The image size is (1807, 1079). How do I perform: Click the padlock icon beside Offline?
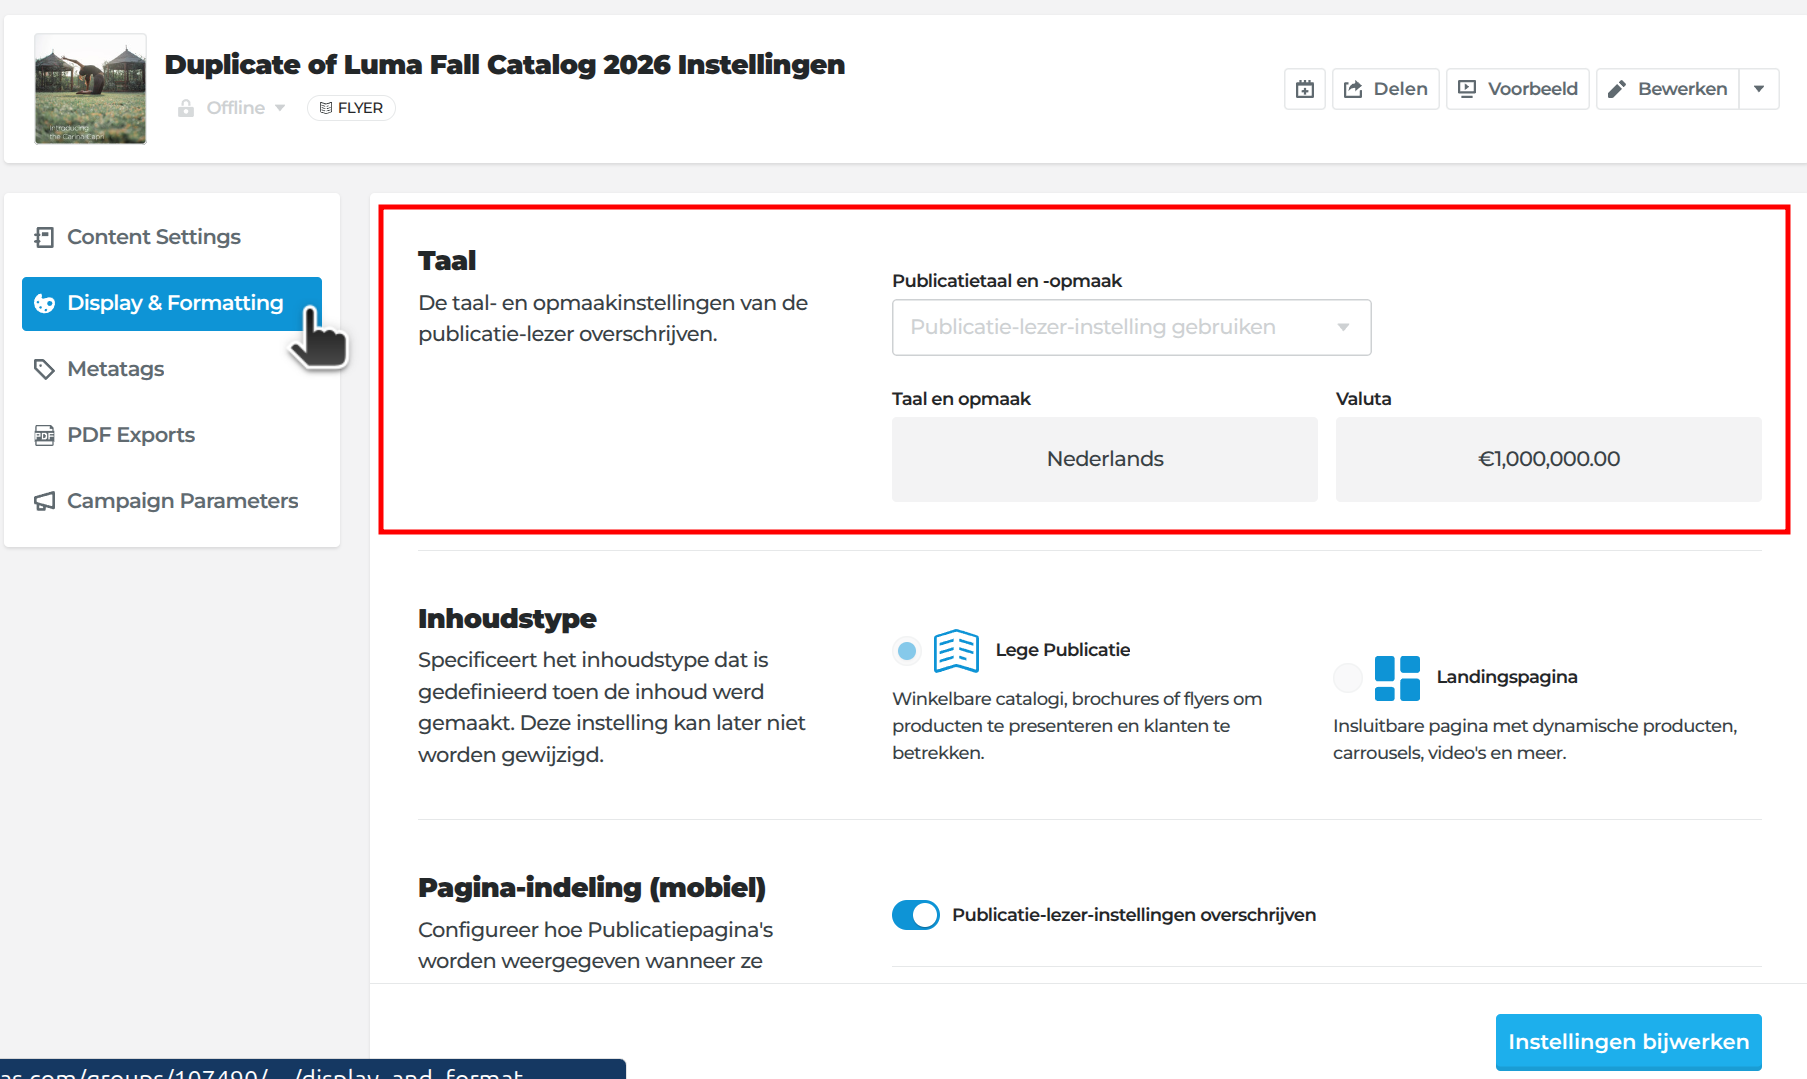[186, 108]
